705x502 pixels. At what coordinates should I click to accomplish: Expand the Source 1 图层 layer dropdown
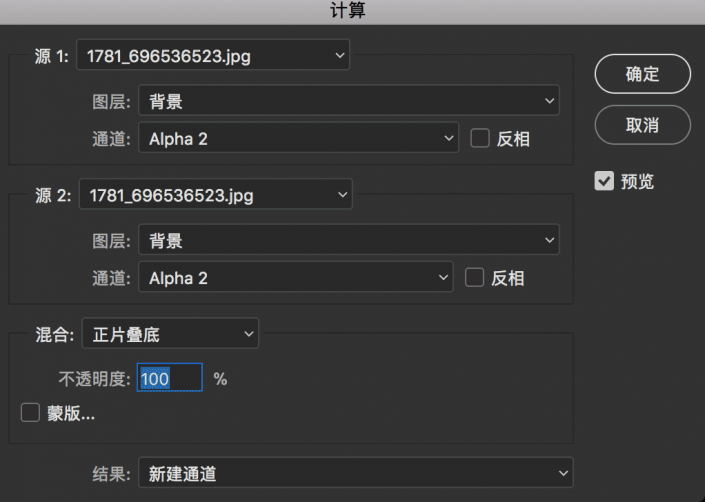click(347, 101)
